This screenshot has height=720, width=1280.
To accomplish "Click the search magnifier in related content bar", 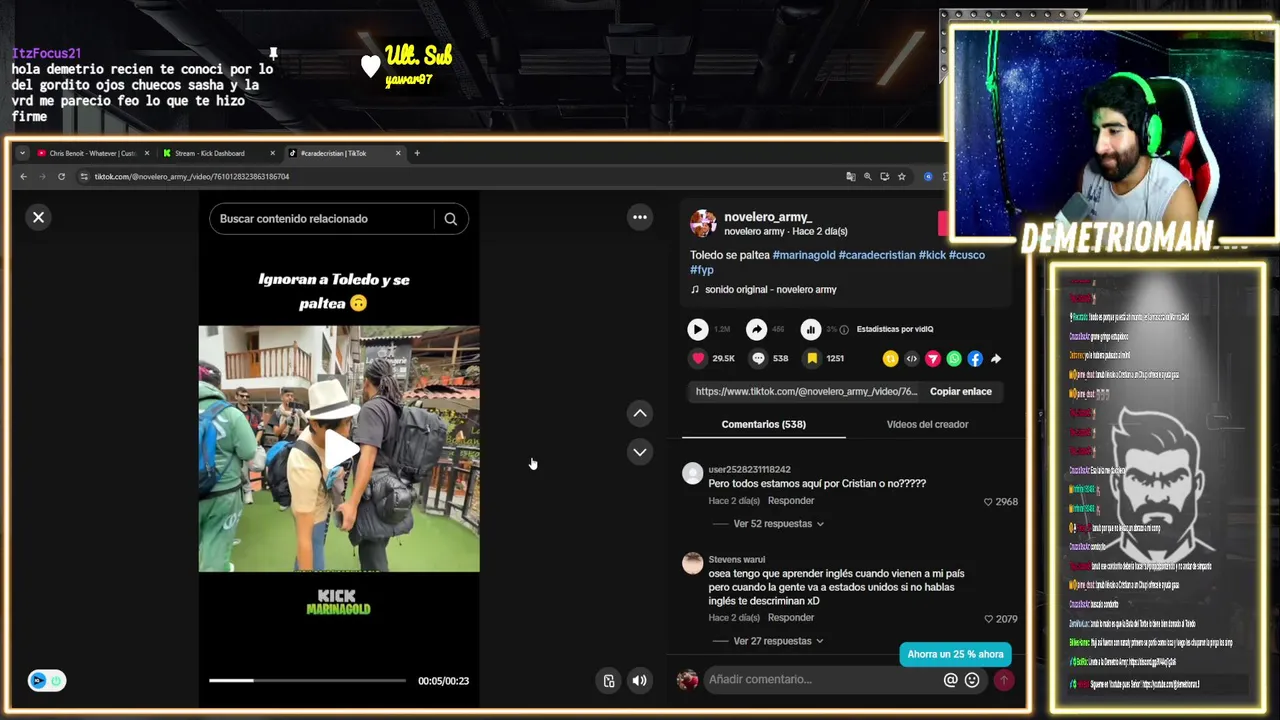I will 450,219.
